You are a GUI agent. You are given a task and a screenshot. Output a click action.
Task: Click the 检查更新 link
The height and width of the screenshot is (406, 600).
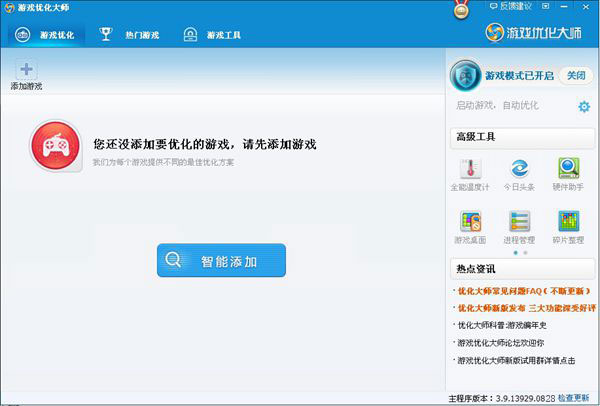pos(574,398)
